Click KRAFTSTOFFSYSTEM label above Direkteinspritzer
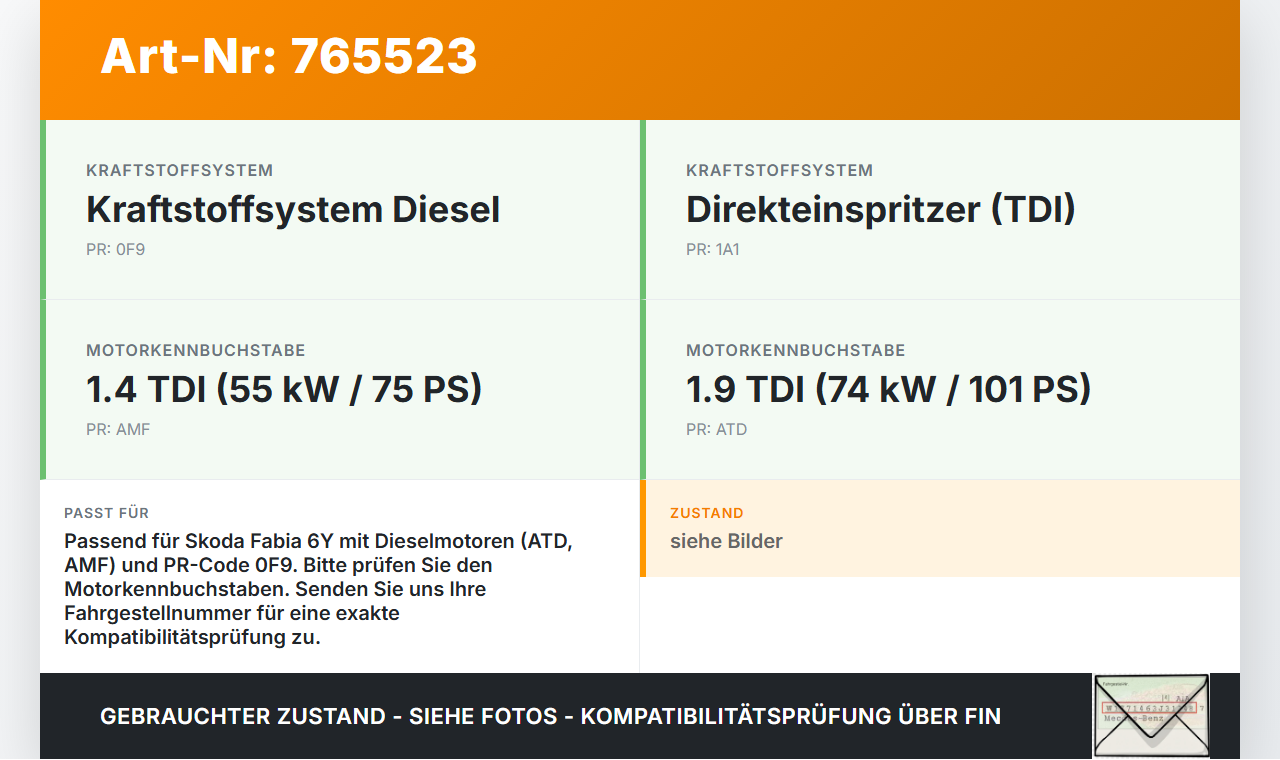1280x760 pixels. (780, 170)
